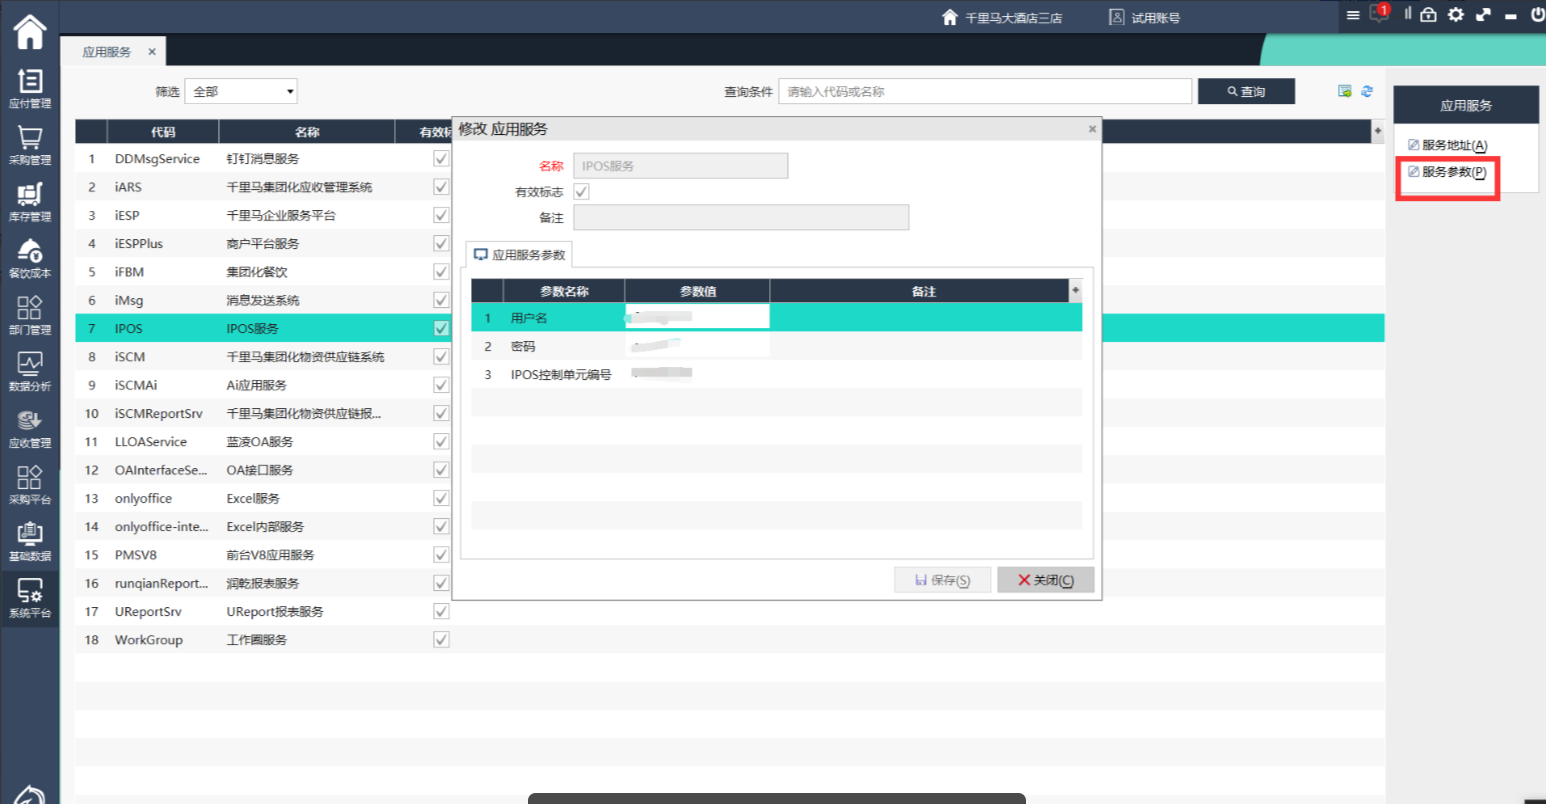Open settings via the gear icon
1546x804 pixels.
pos(1456,14)
